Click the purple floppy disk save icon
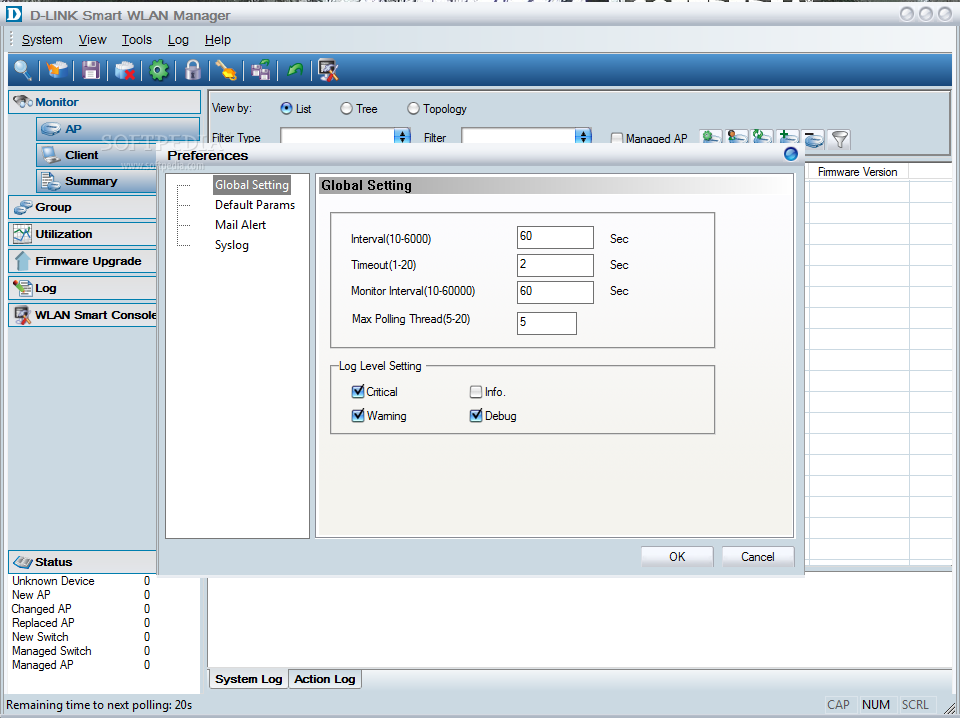The image size is (960, 718). 91,70
